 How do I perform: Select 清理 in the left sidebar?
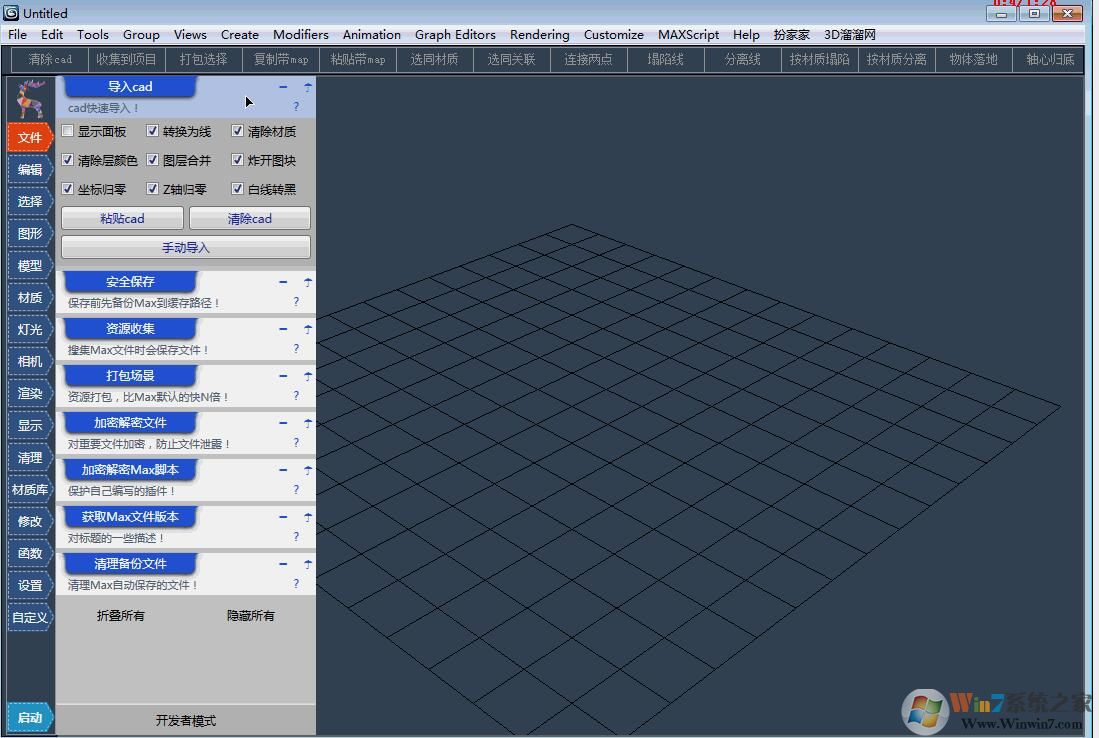coord(29,457)
